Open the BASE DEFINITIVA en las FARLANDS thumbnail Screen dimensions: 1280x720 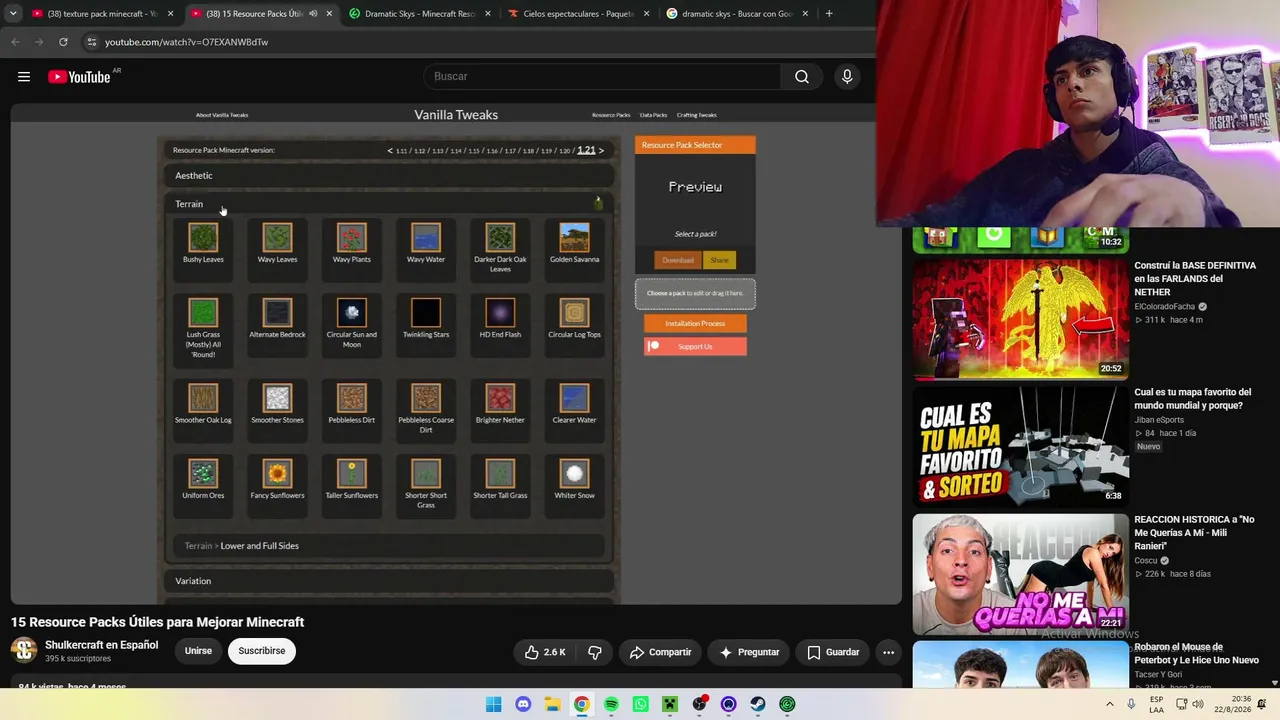(1020, 319)
